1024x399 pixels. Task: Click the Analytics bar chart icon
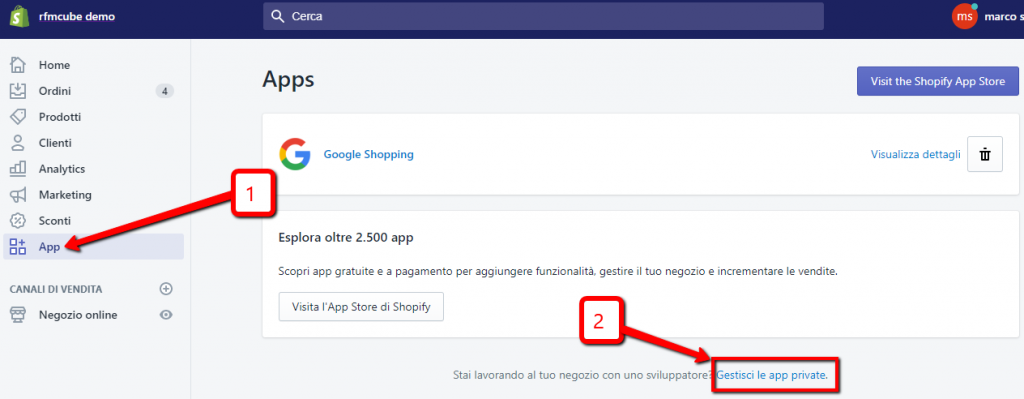click(18, 168)
